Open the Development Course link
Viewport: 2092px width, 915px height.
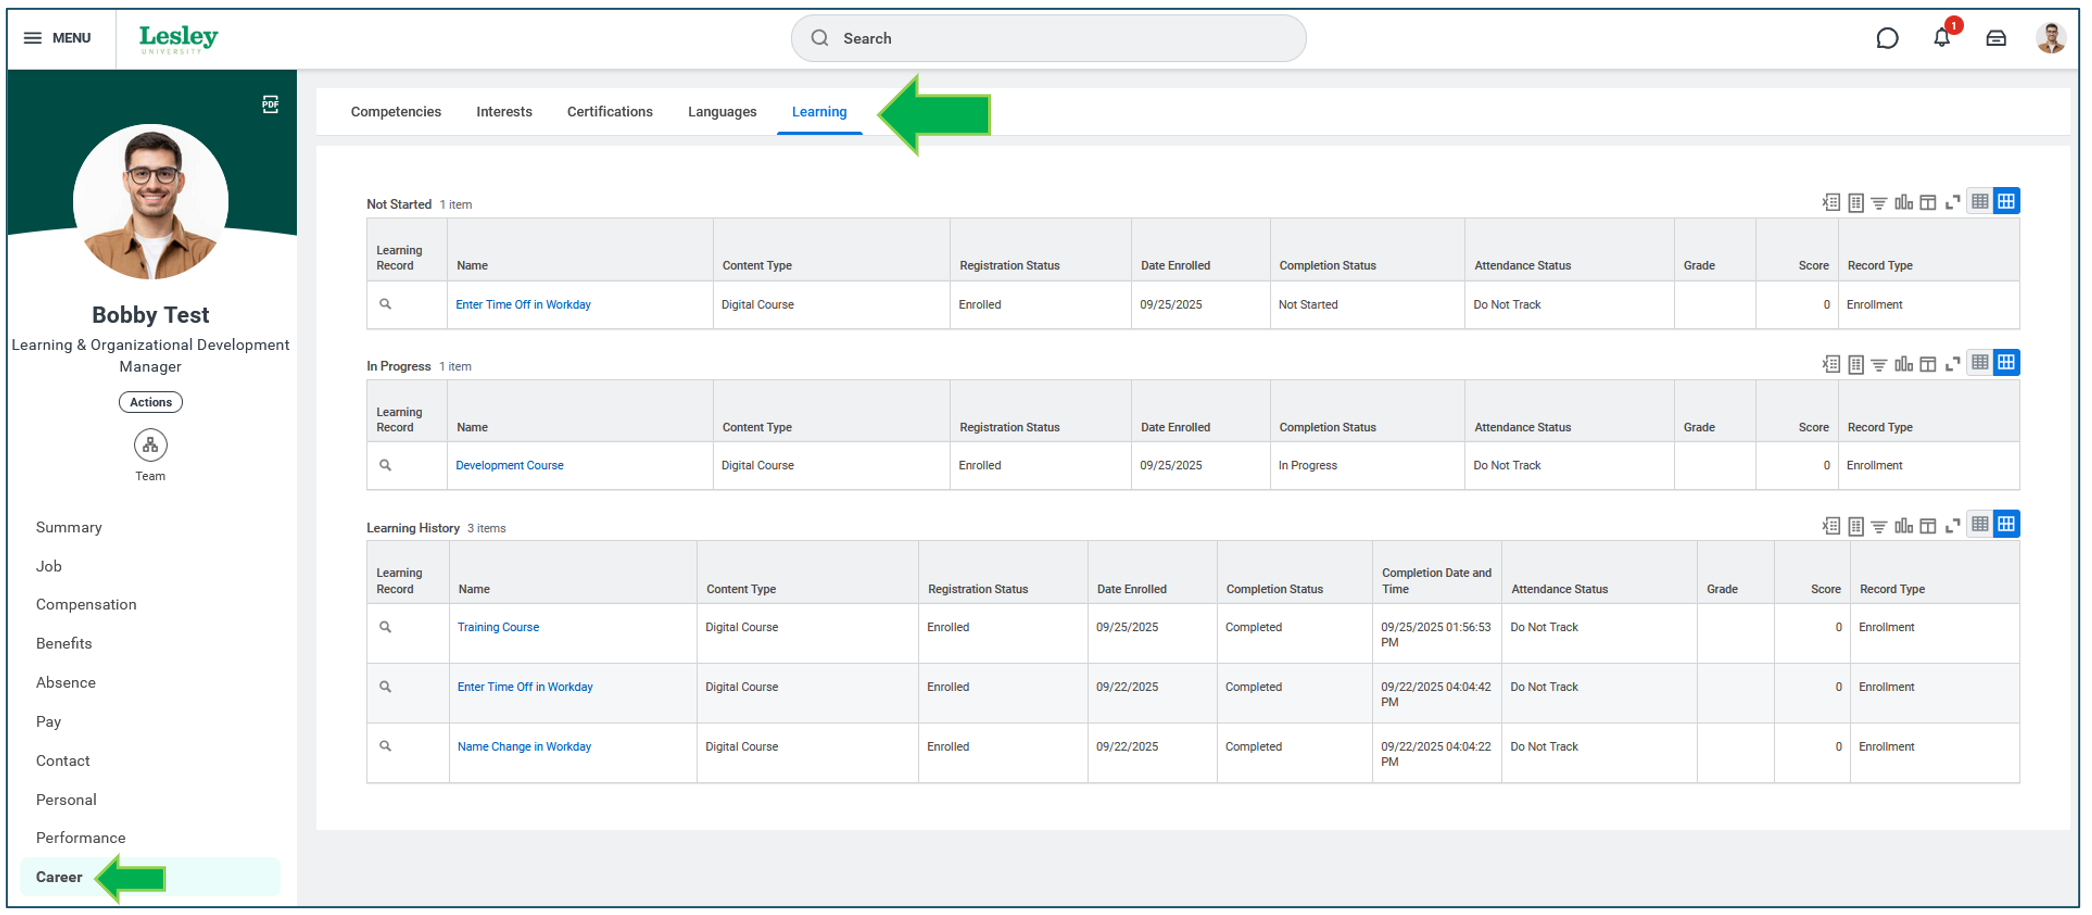[x=510, y=465]
